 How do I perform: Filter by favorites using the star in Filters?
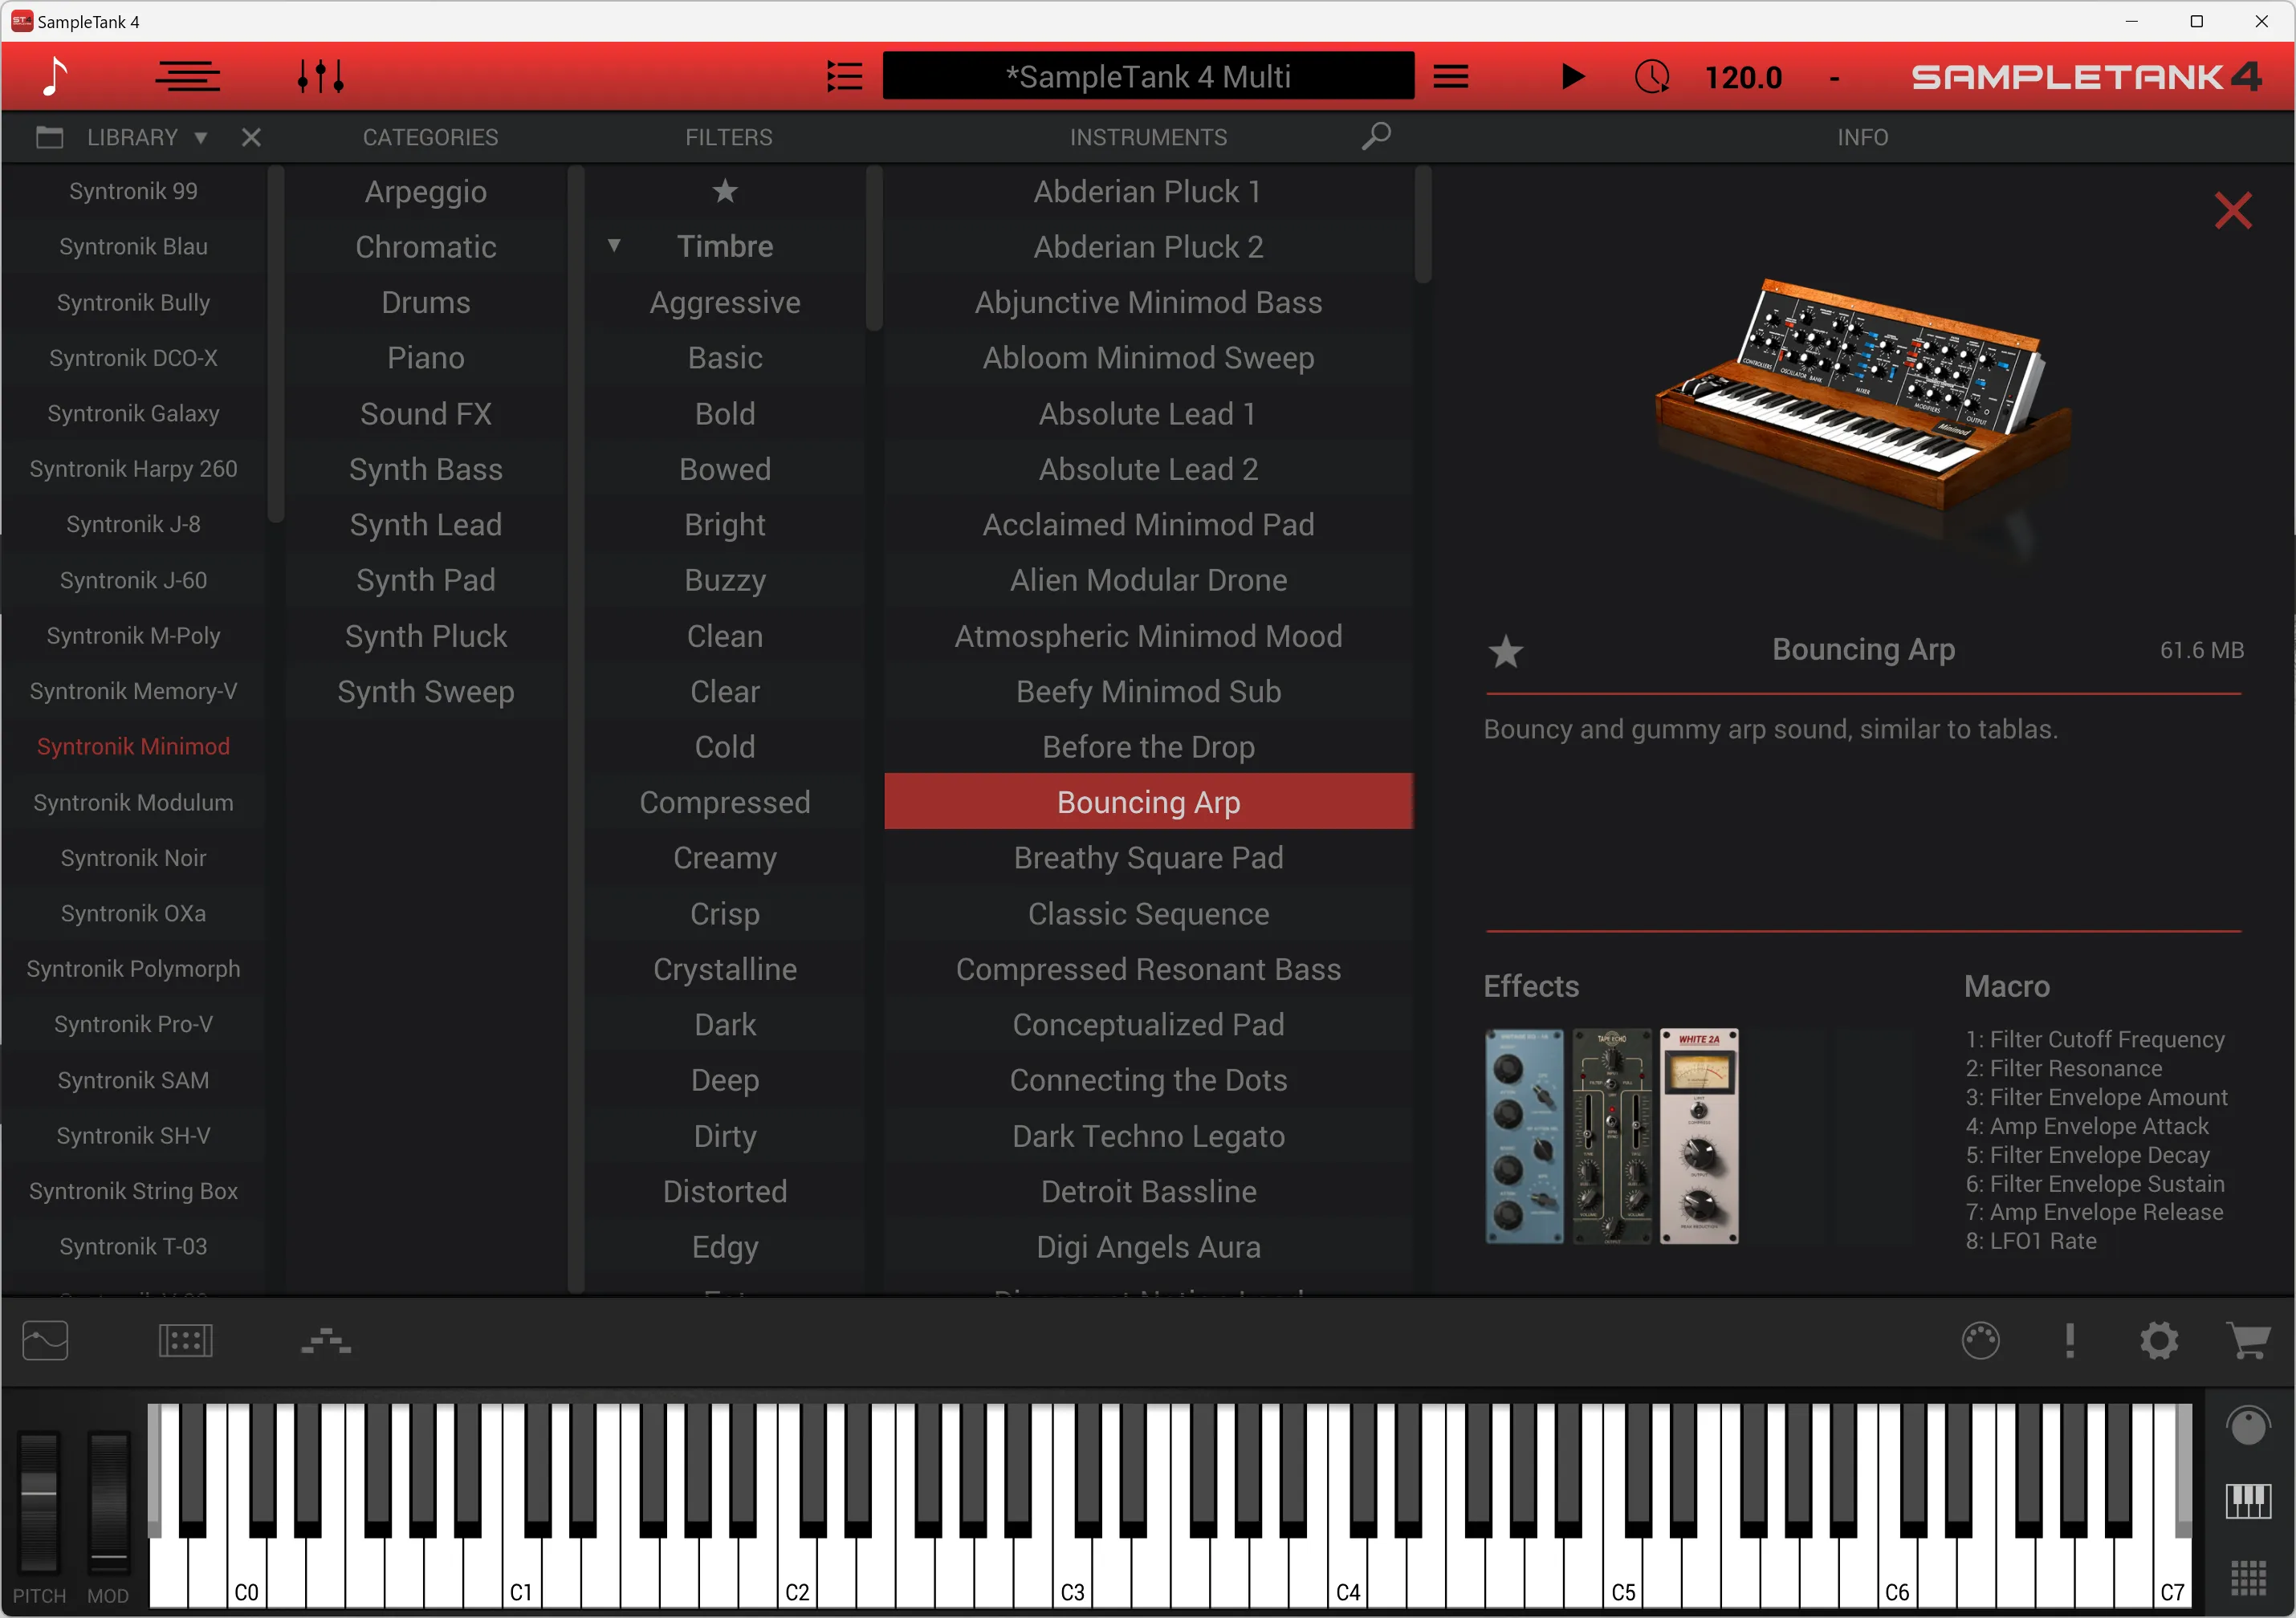pos(725,191)
